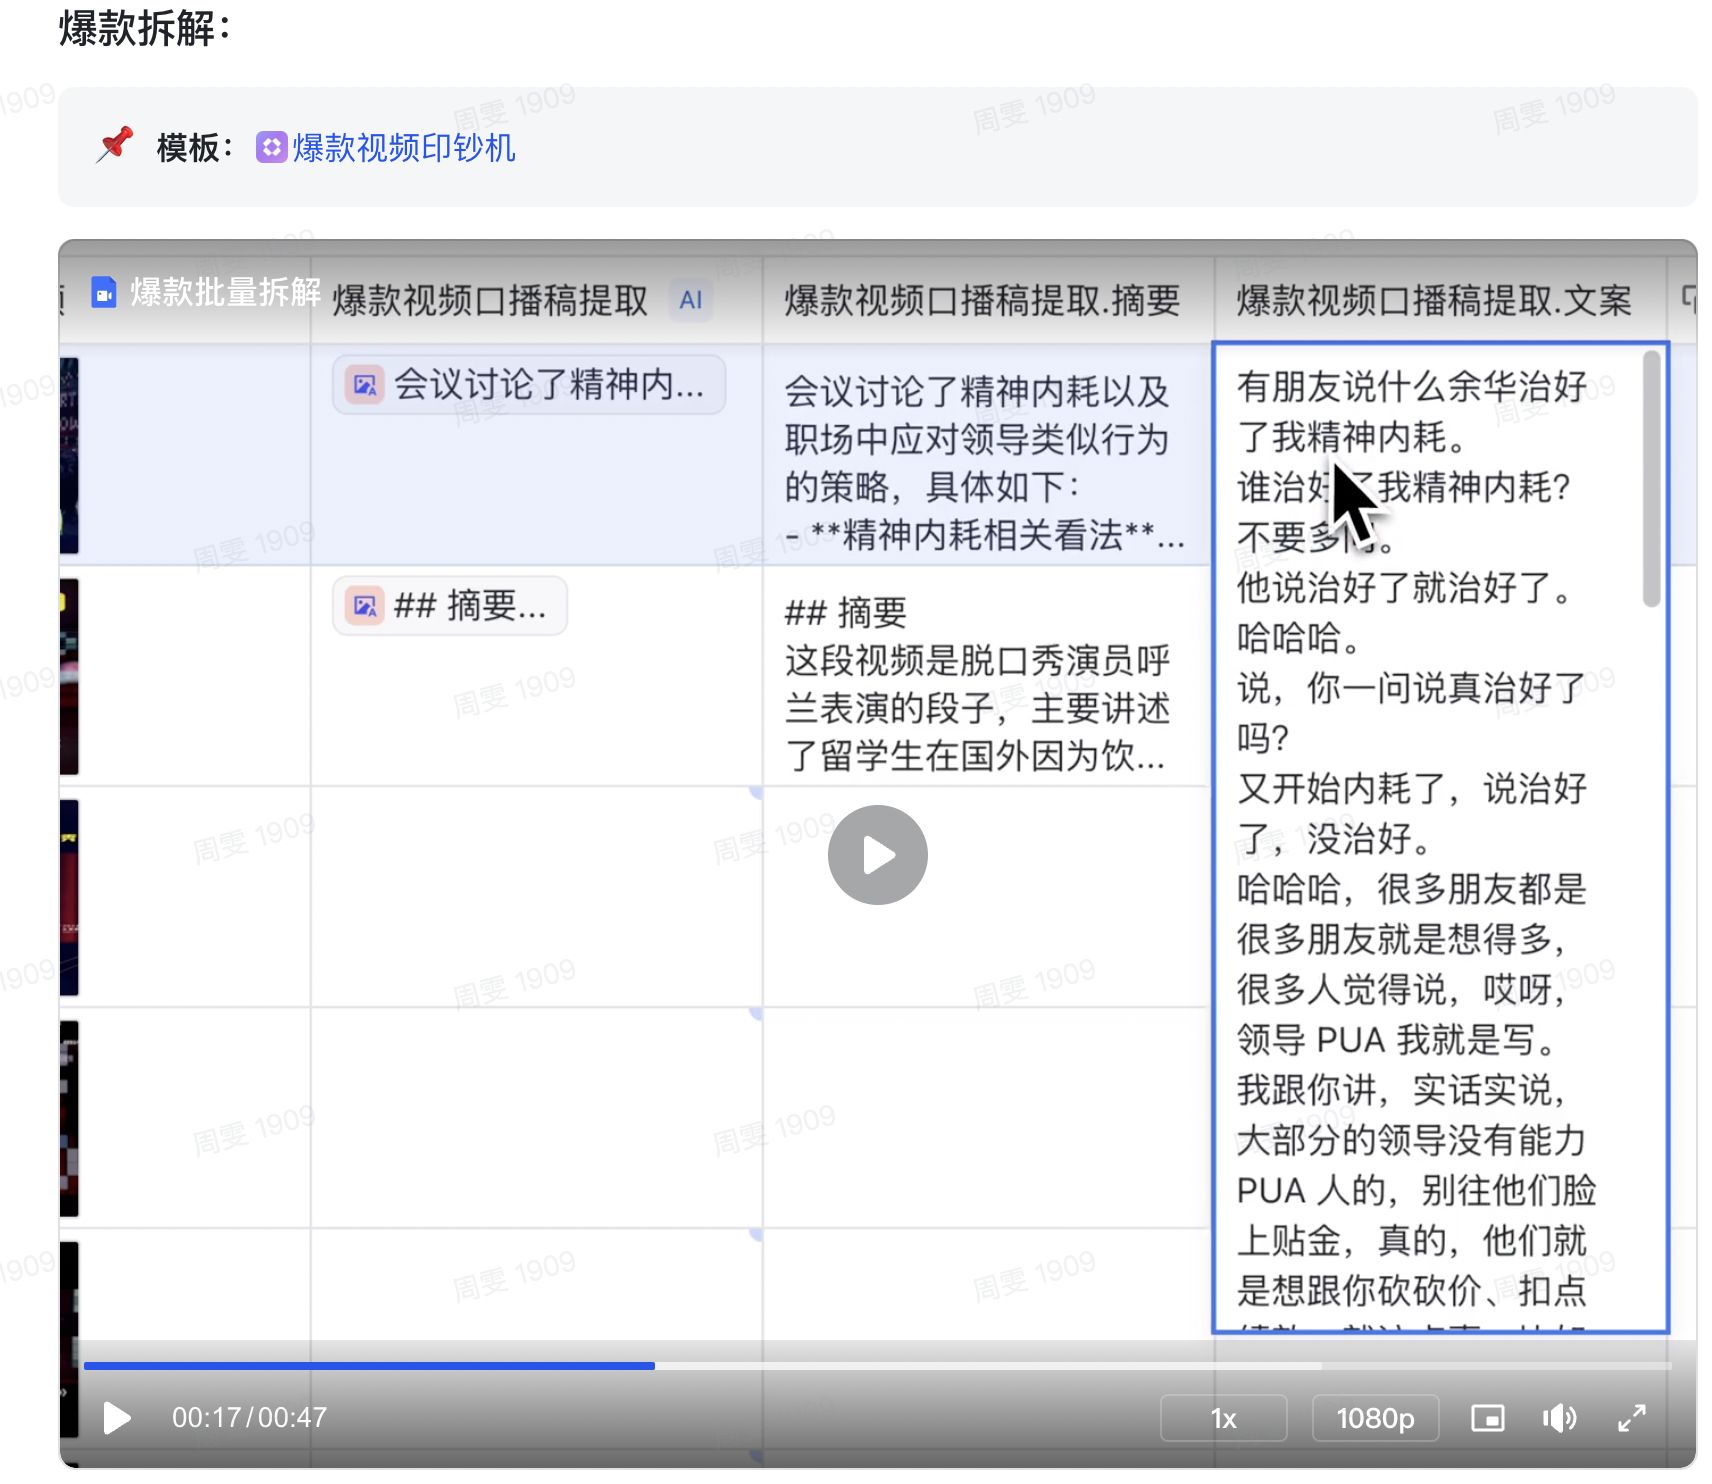Click the blue document icon beside 爆款批量拆解
This screenshot has height=1484, width=1712.
(104, 292)
